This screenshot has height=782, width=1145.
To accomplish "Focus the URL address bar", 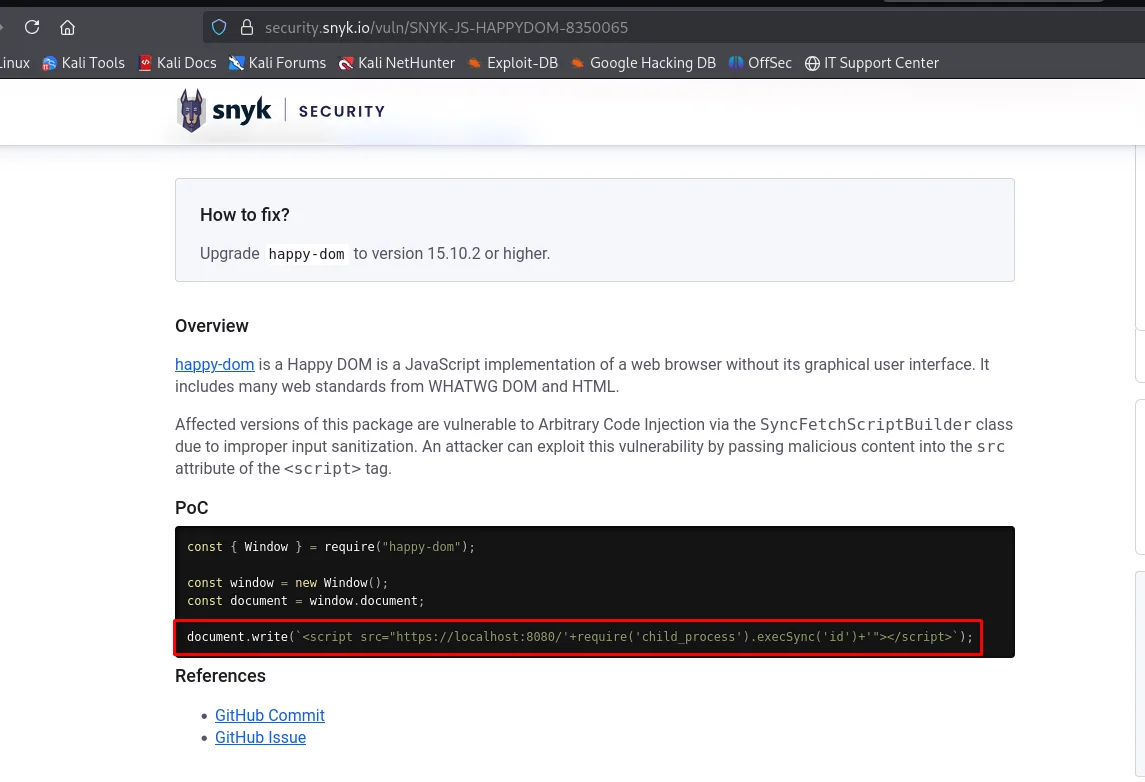I will click(x=672, y=28).
